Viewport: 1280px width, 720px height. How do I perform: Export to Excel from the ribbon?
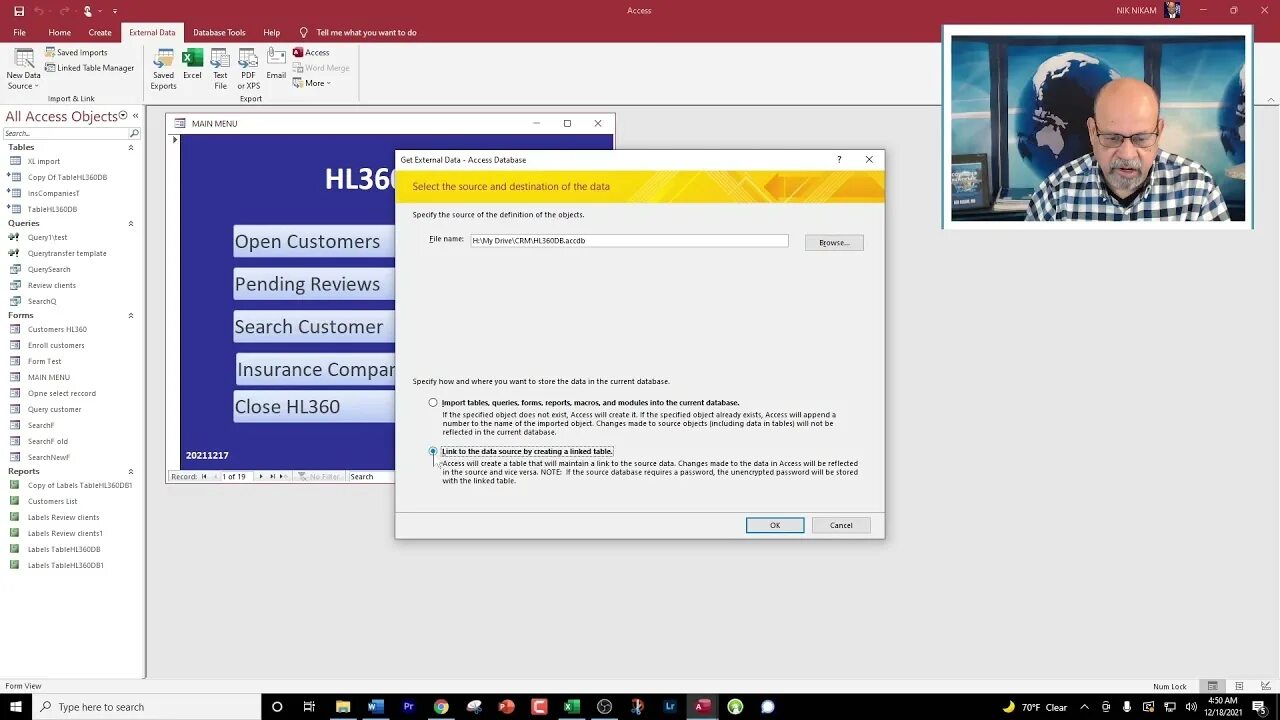pos(192,64)
